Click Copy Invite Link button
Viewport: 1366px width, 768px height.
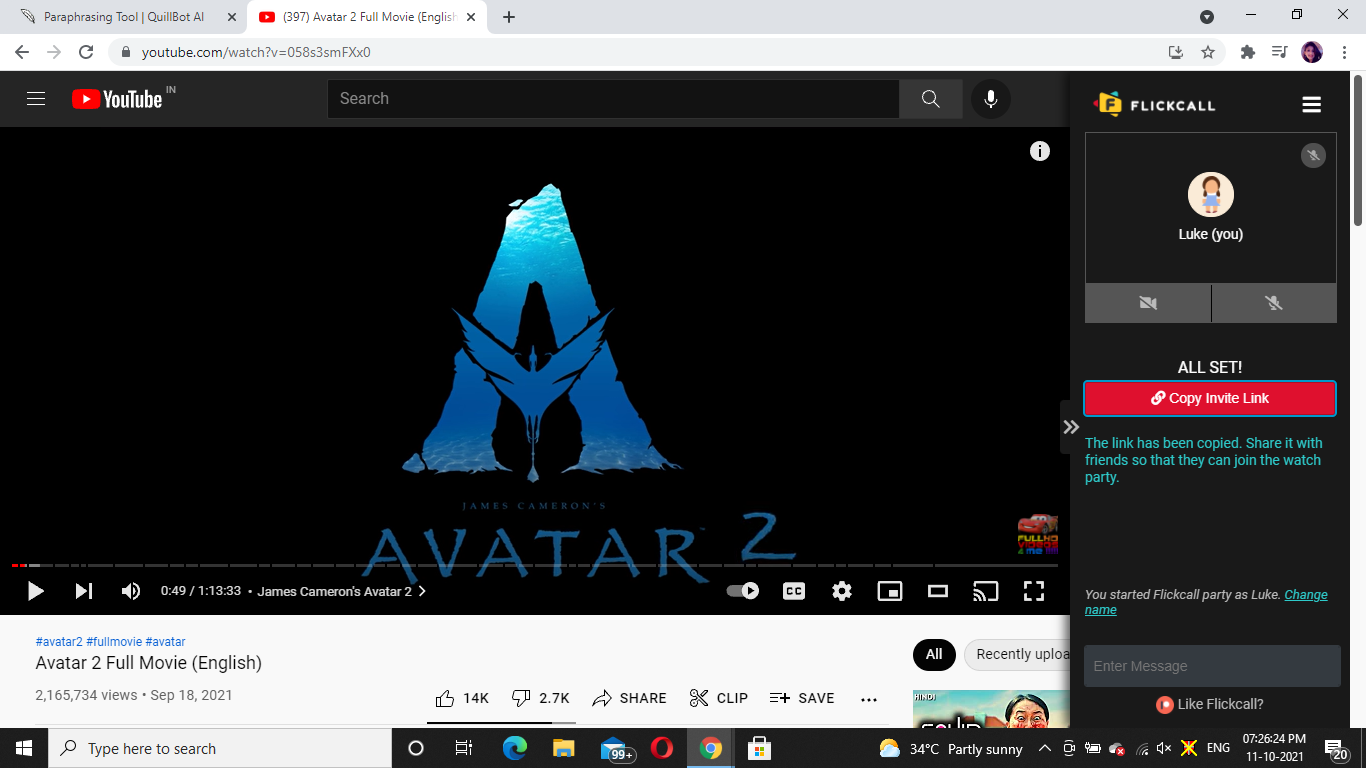[1210, 398]
